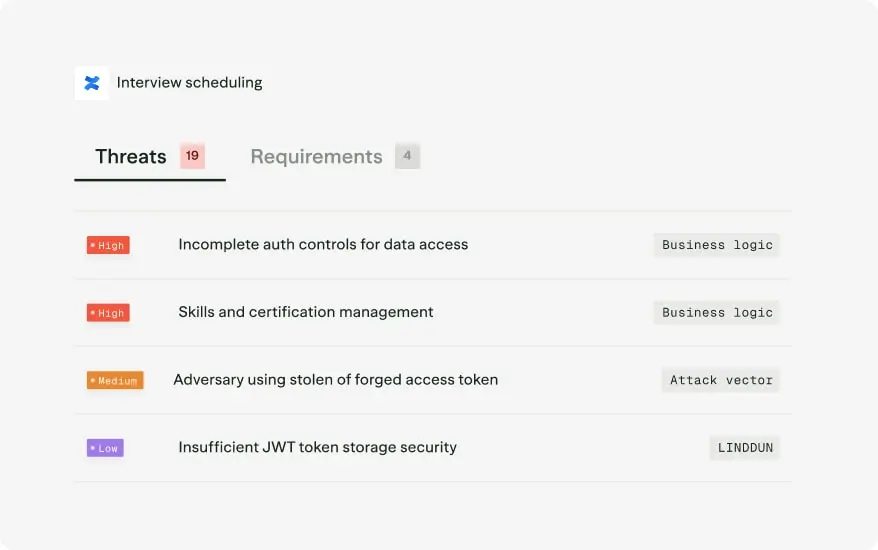Screen dimensions: 878x550
Task: Switch to the Requirements tab
Action: tap(316, 157)
